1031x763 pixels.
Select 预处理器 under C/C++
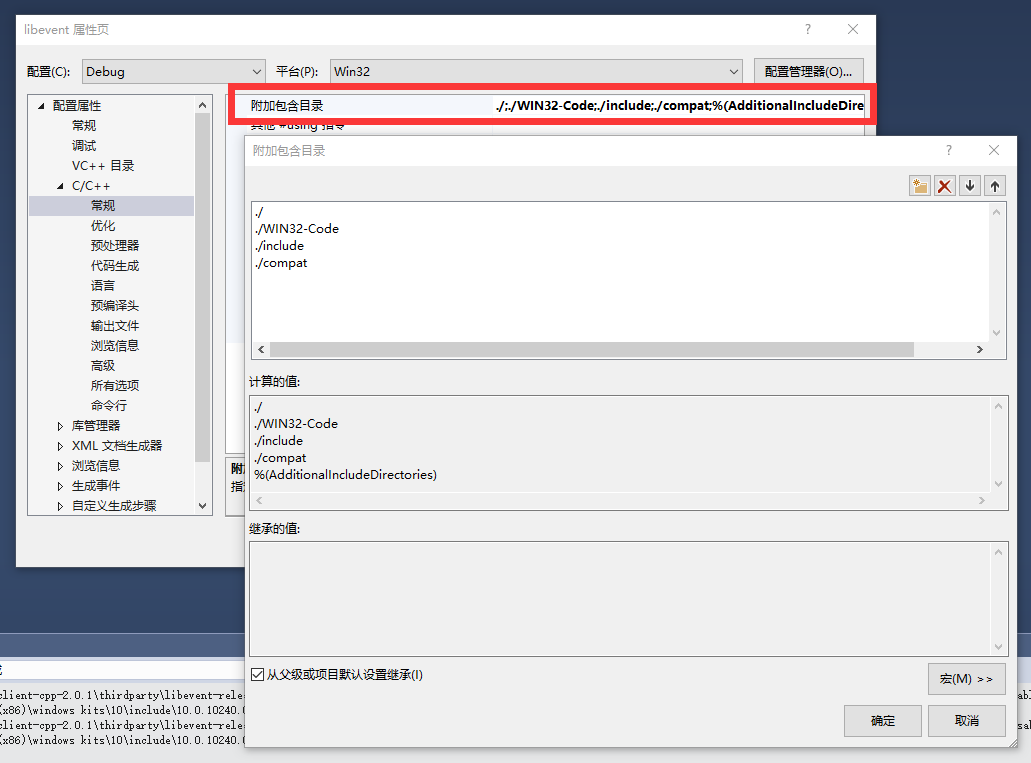(x=113, y=245)
